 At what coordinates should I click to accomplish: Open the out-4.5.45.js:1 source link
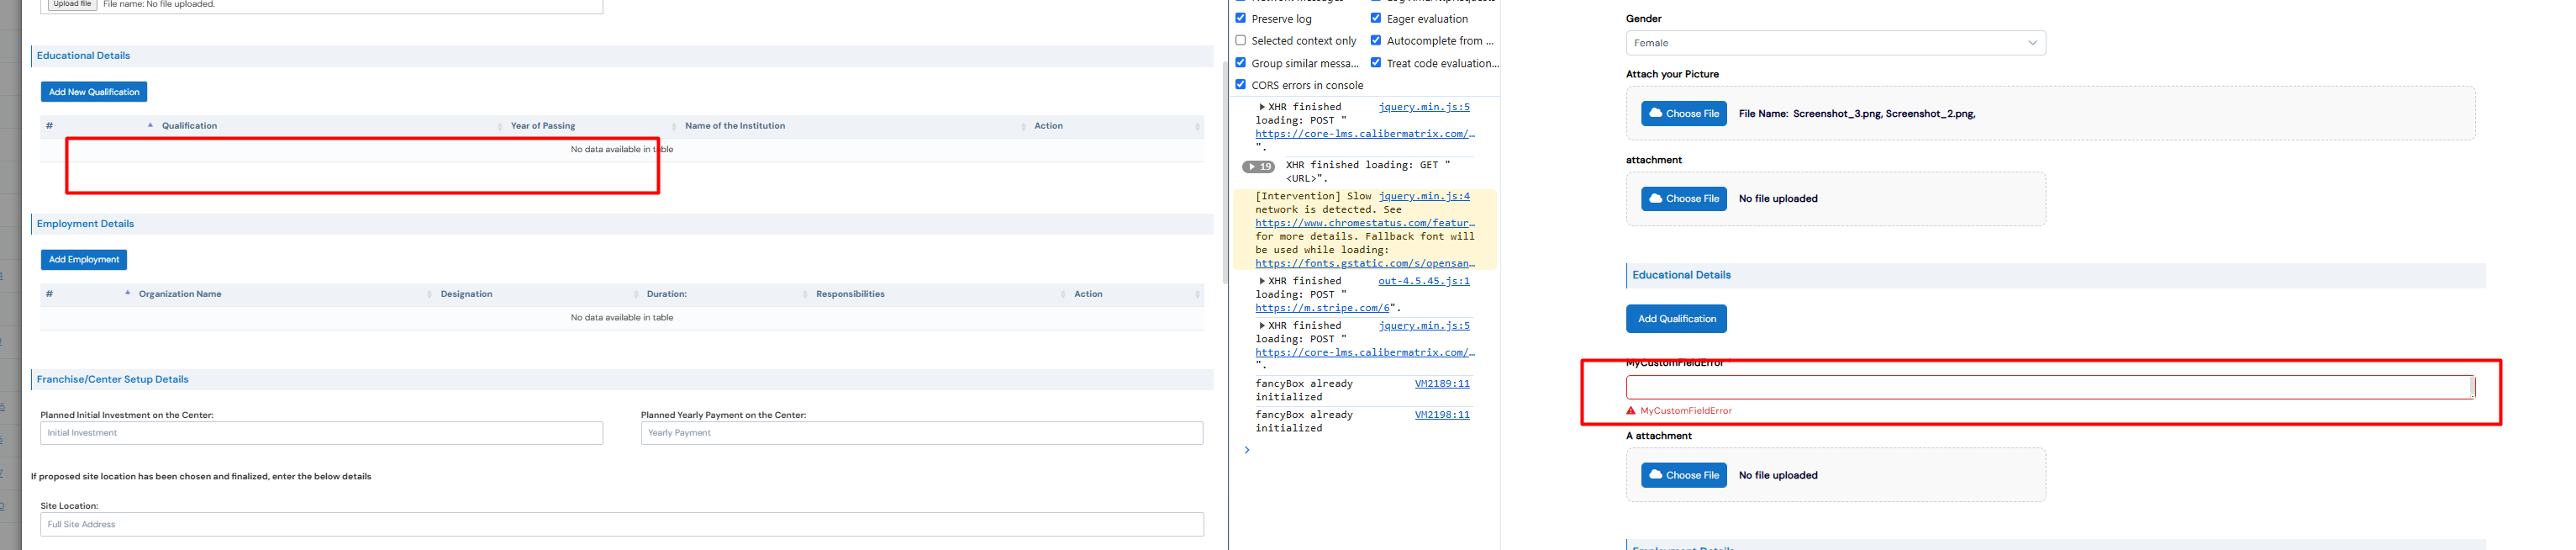(1424, 282)
